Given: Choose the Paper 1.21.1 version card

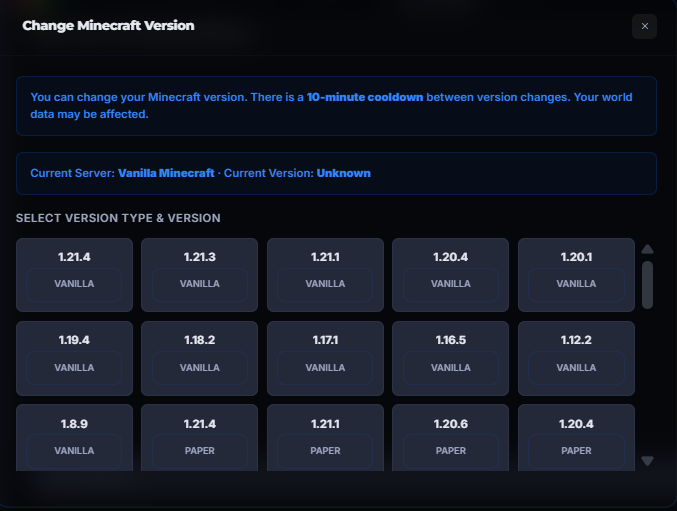Looking at the screenshot, I should click(325, 437).
